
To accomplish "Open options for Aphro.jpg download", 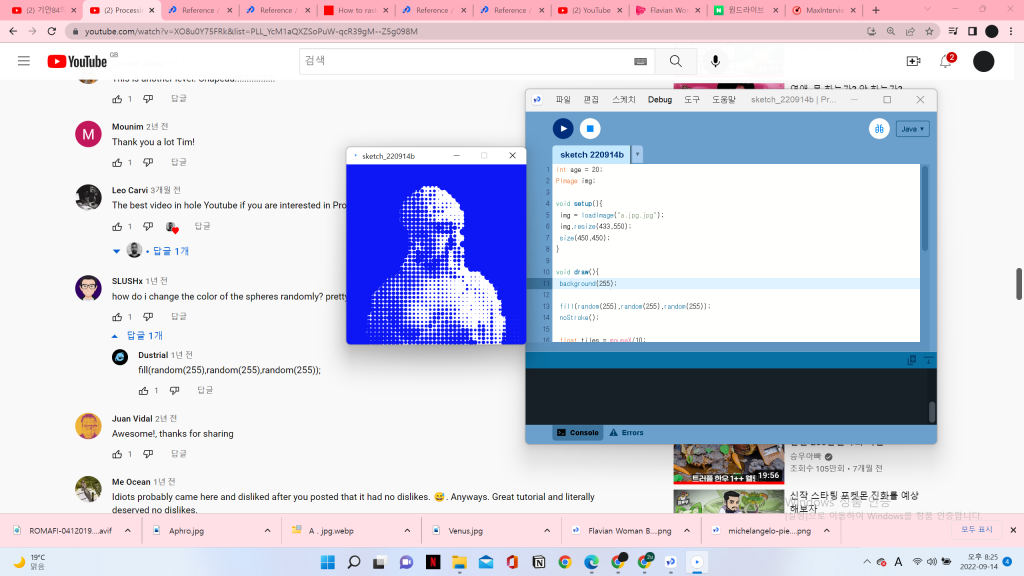I will pos(268,531).
